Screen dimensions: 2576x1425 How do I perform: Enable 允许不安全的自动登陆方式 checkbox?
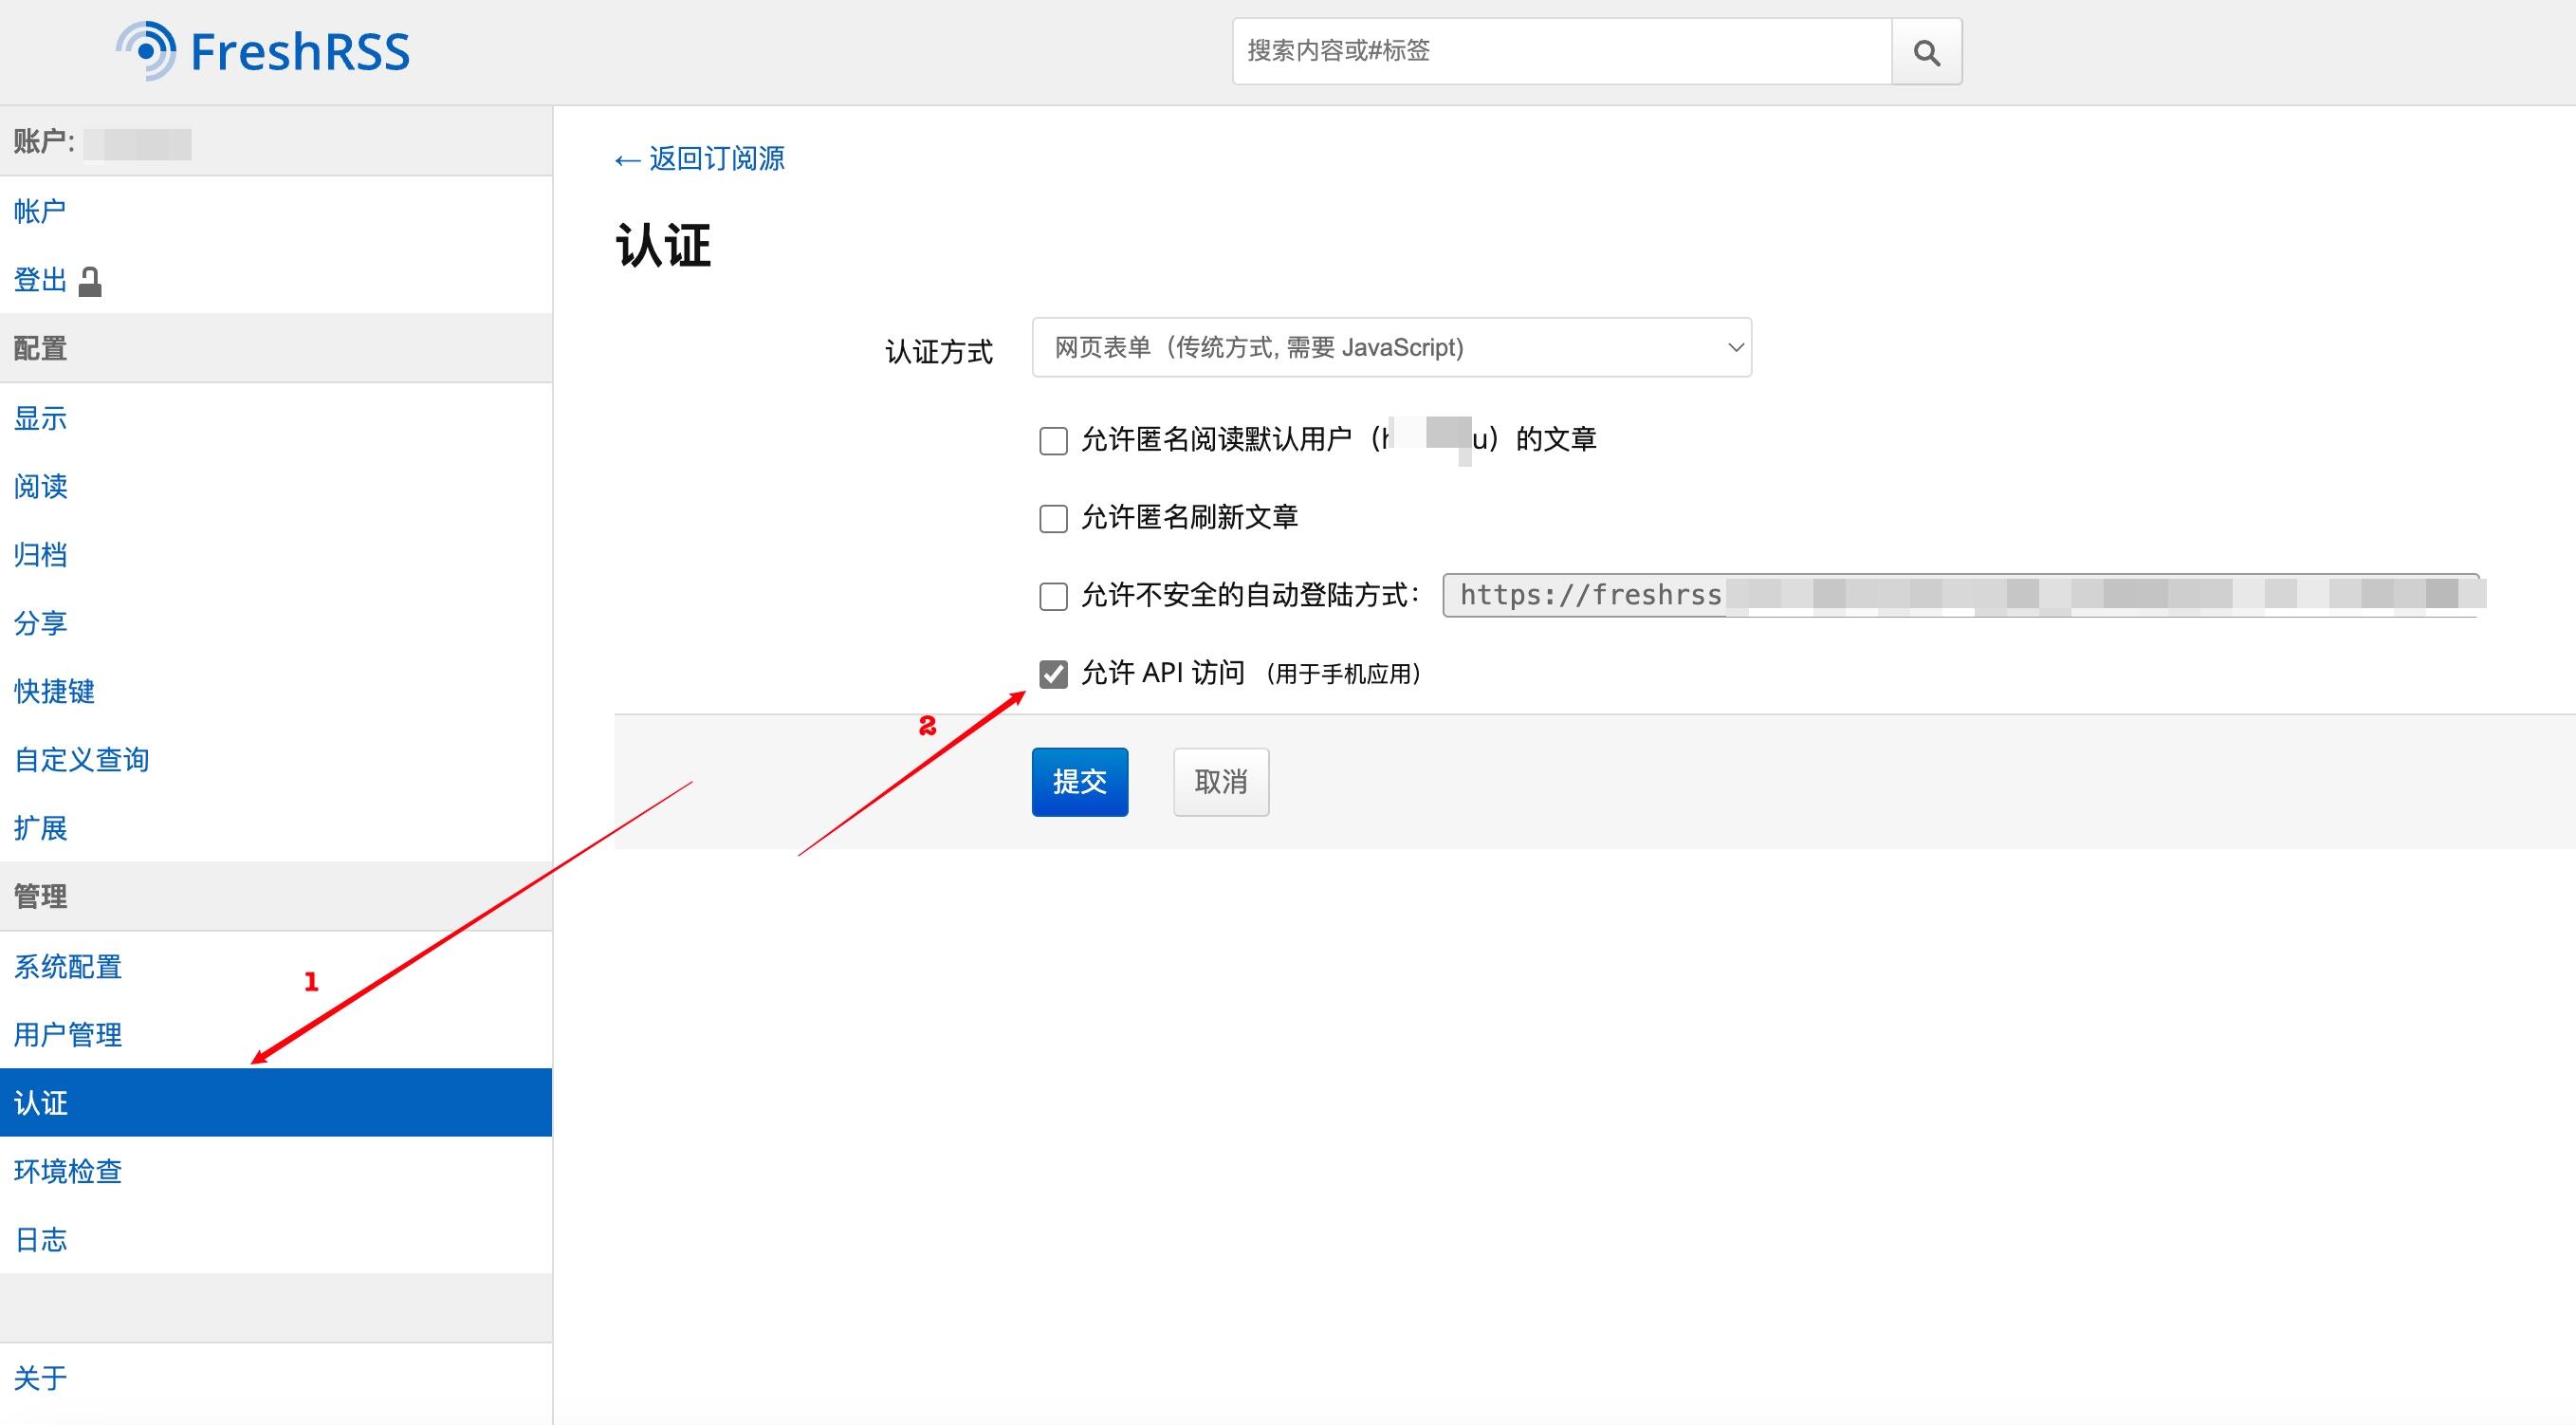1053,596
